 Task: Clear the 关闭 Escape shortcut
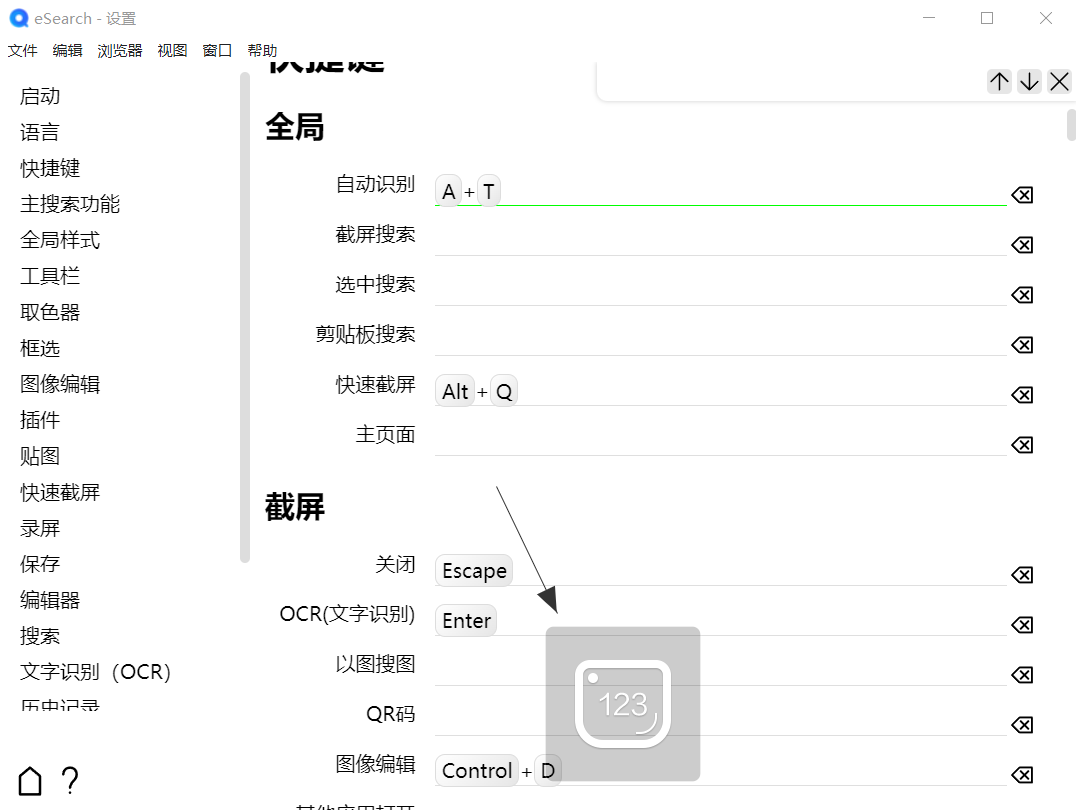[1021, 575]
